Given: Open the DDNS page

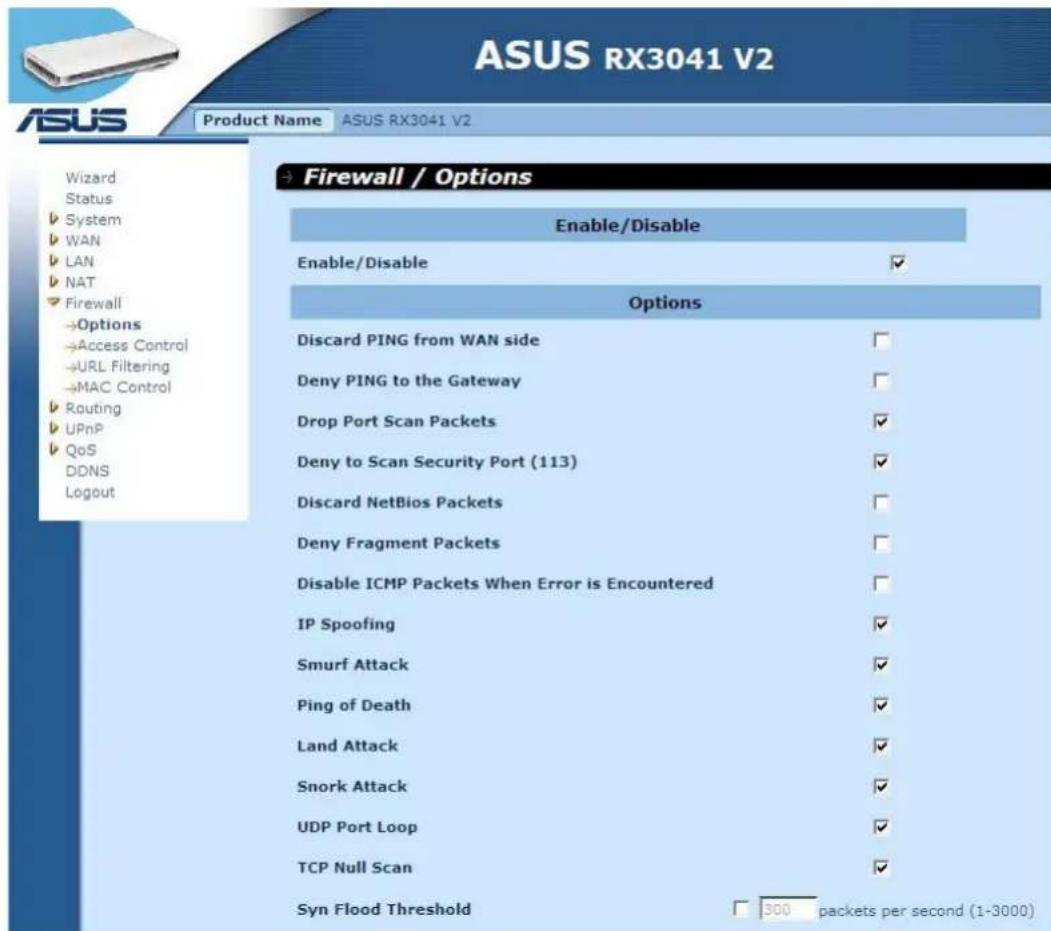Looking at the screenshot, I should 87,471.
